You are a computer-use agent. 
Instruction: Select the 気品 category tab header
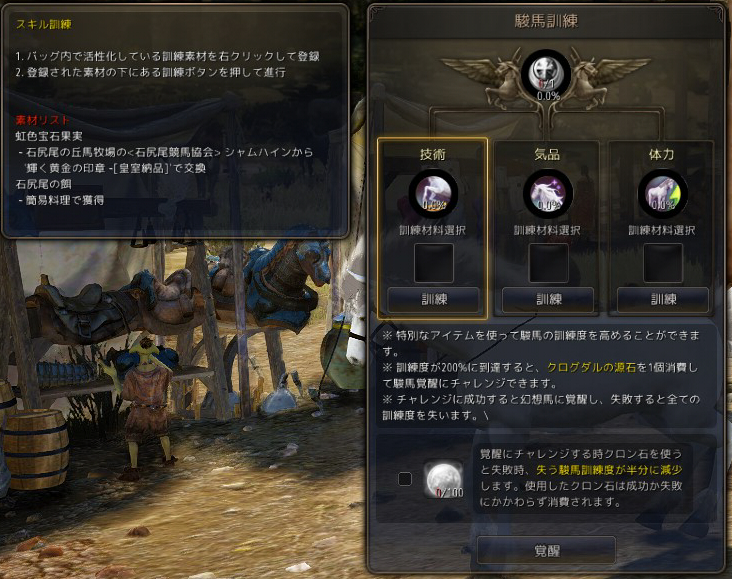[547, 154]
